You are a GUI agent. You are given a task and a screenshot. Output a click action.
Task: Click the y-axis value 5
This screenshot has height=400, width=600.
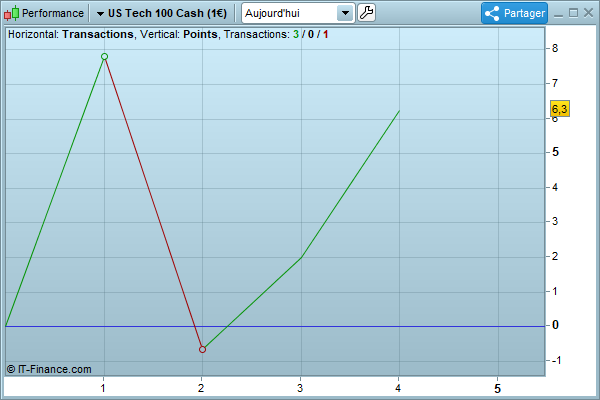[555, 152]
